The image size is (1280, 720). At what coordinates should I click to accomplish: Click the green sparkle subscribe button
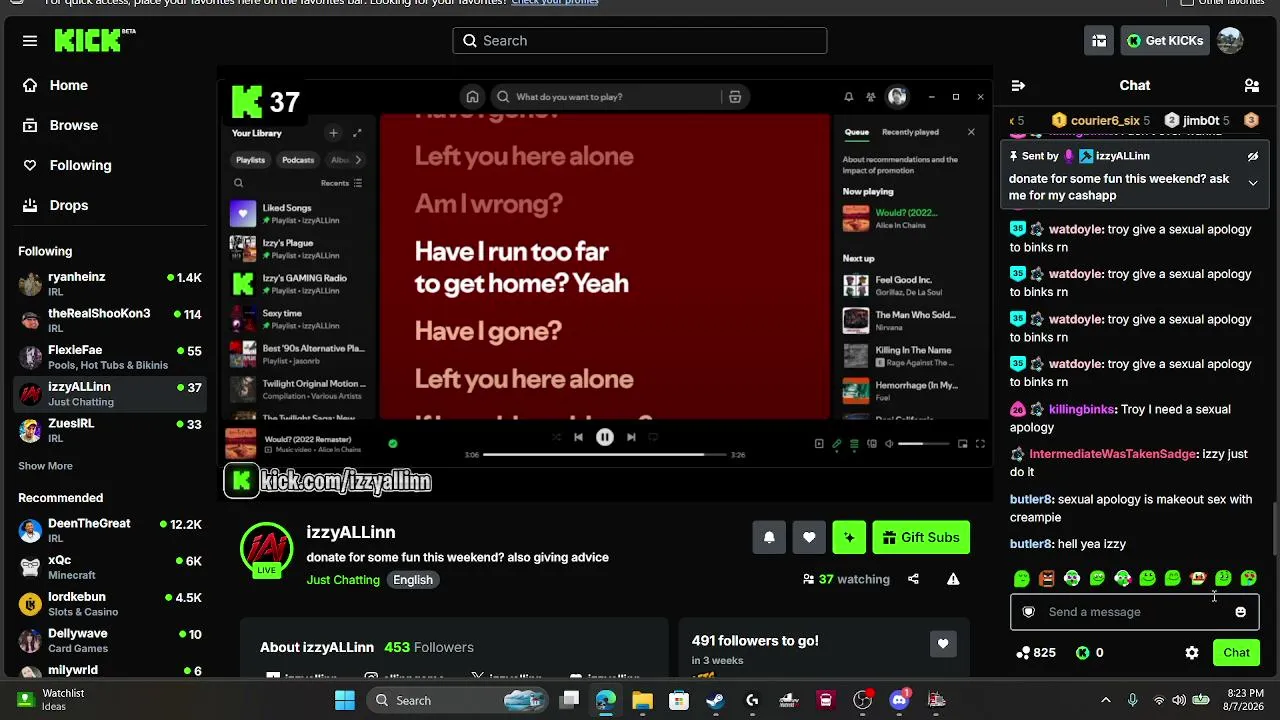[x=849, y=537]
